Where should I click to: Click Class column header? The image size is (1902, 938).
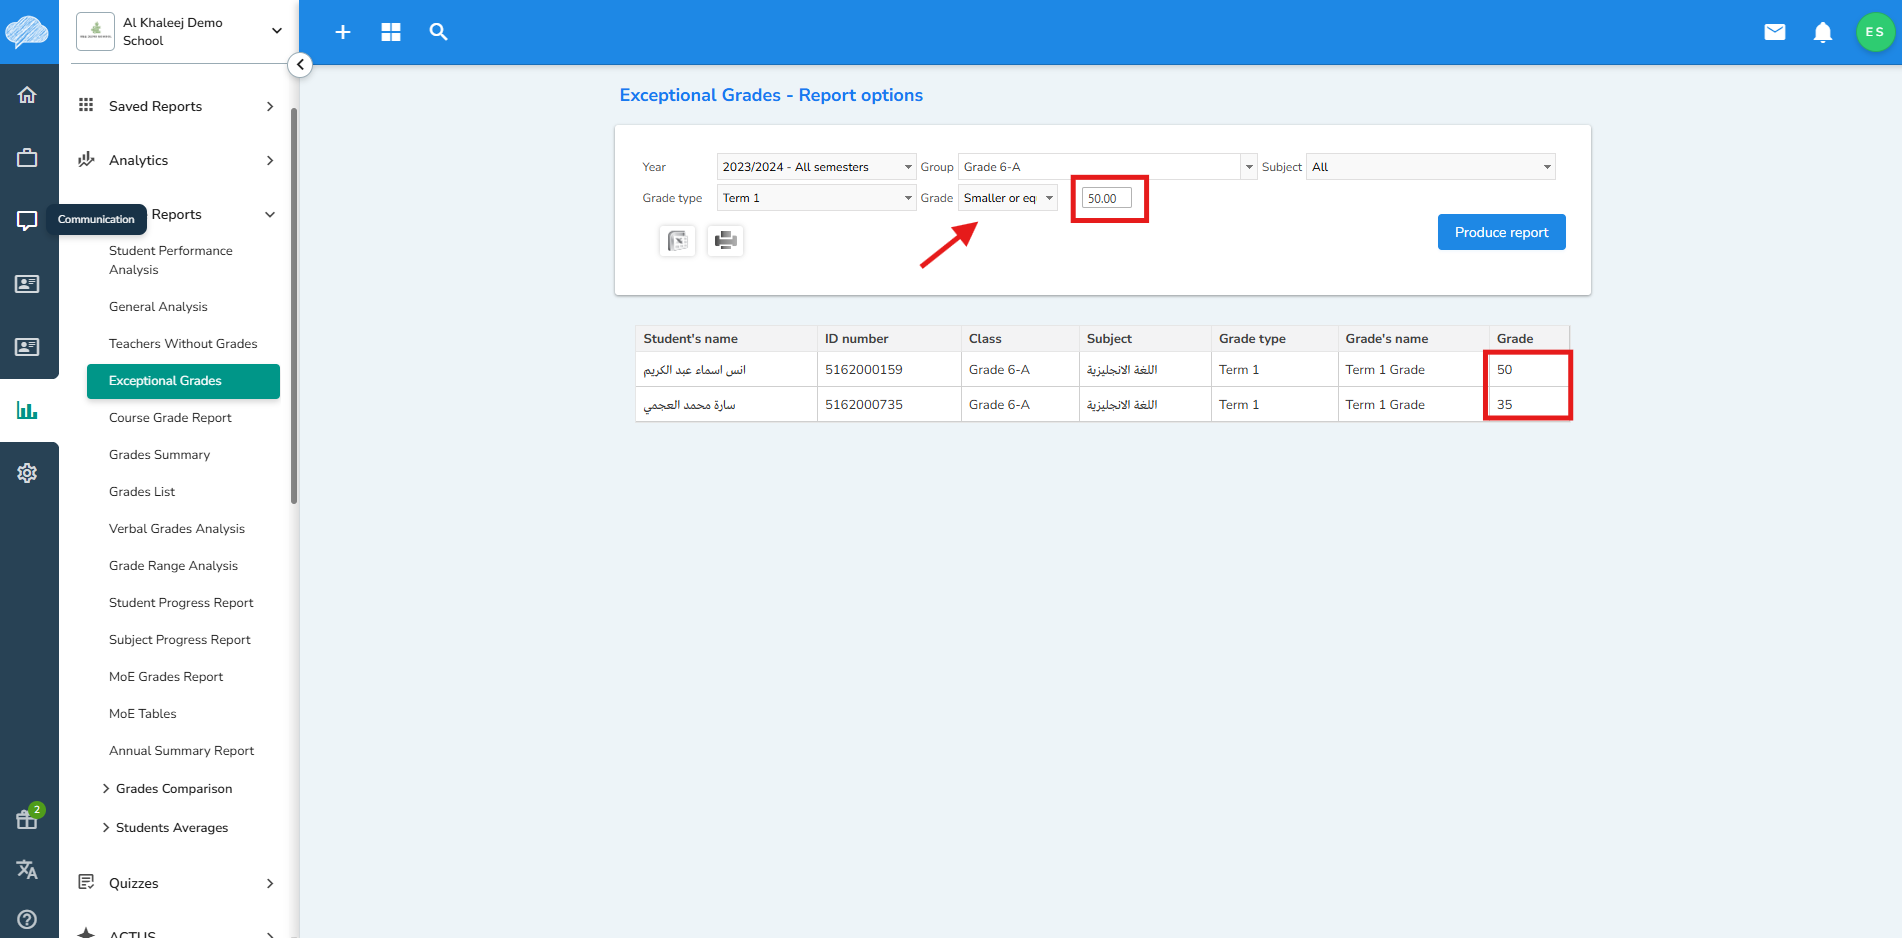click(x=1020, y=339)
